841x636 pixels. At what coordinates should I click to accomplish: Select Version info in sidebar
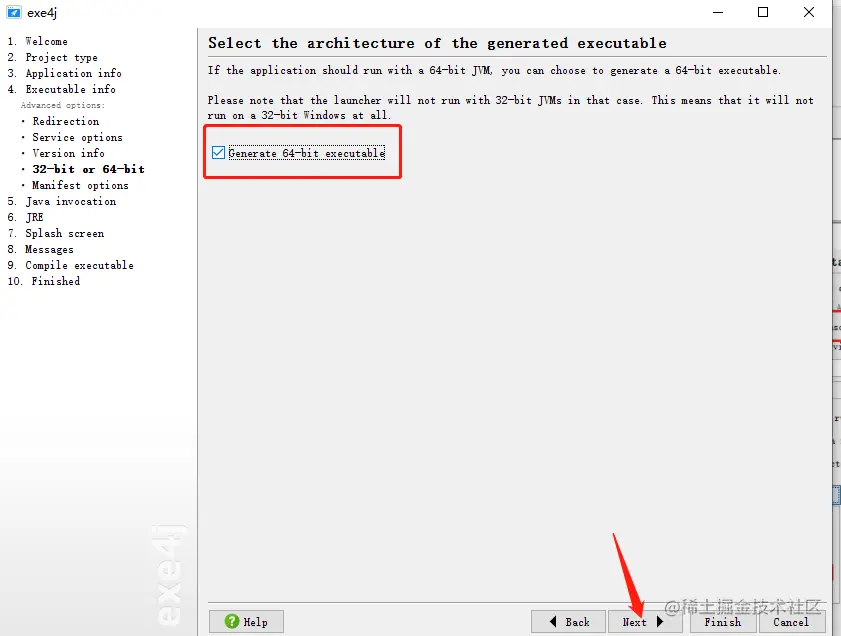tap(68, 153)
